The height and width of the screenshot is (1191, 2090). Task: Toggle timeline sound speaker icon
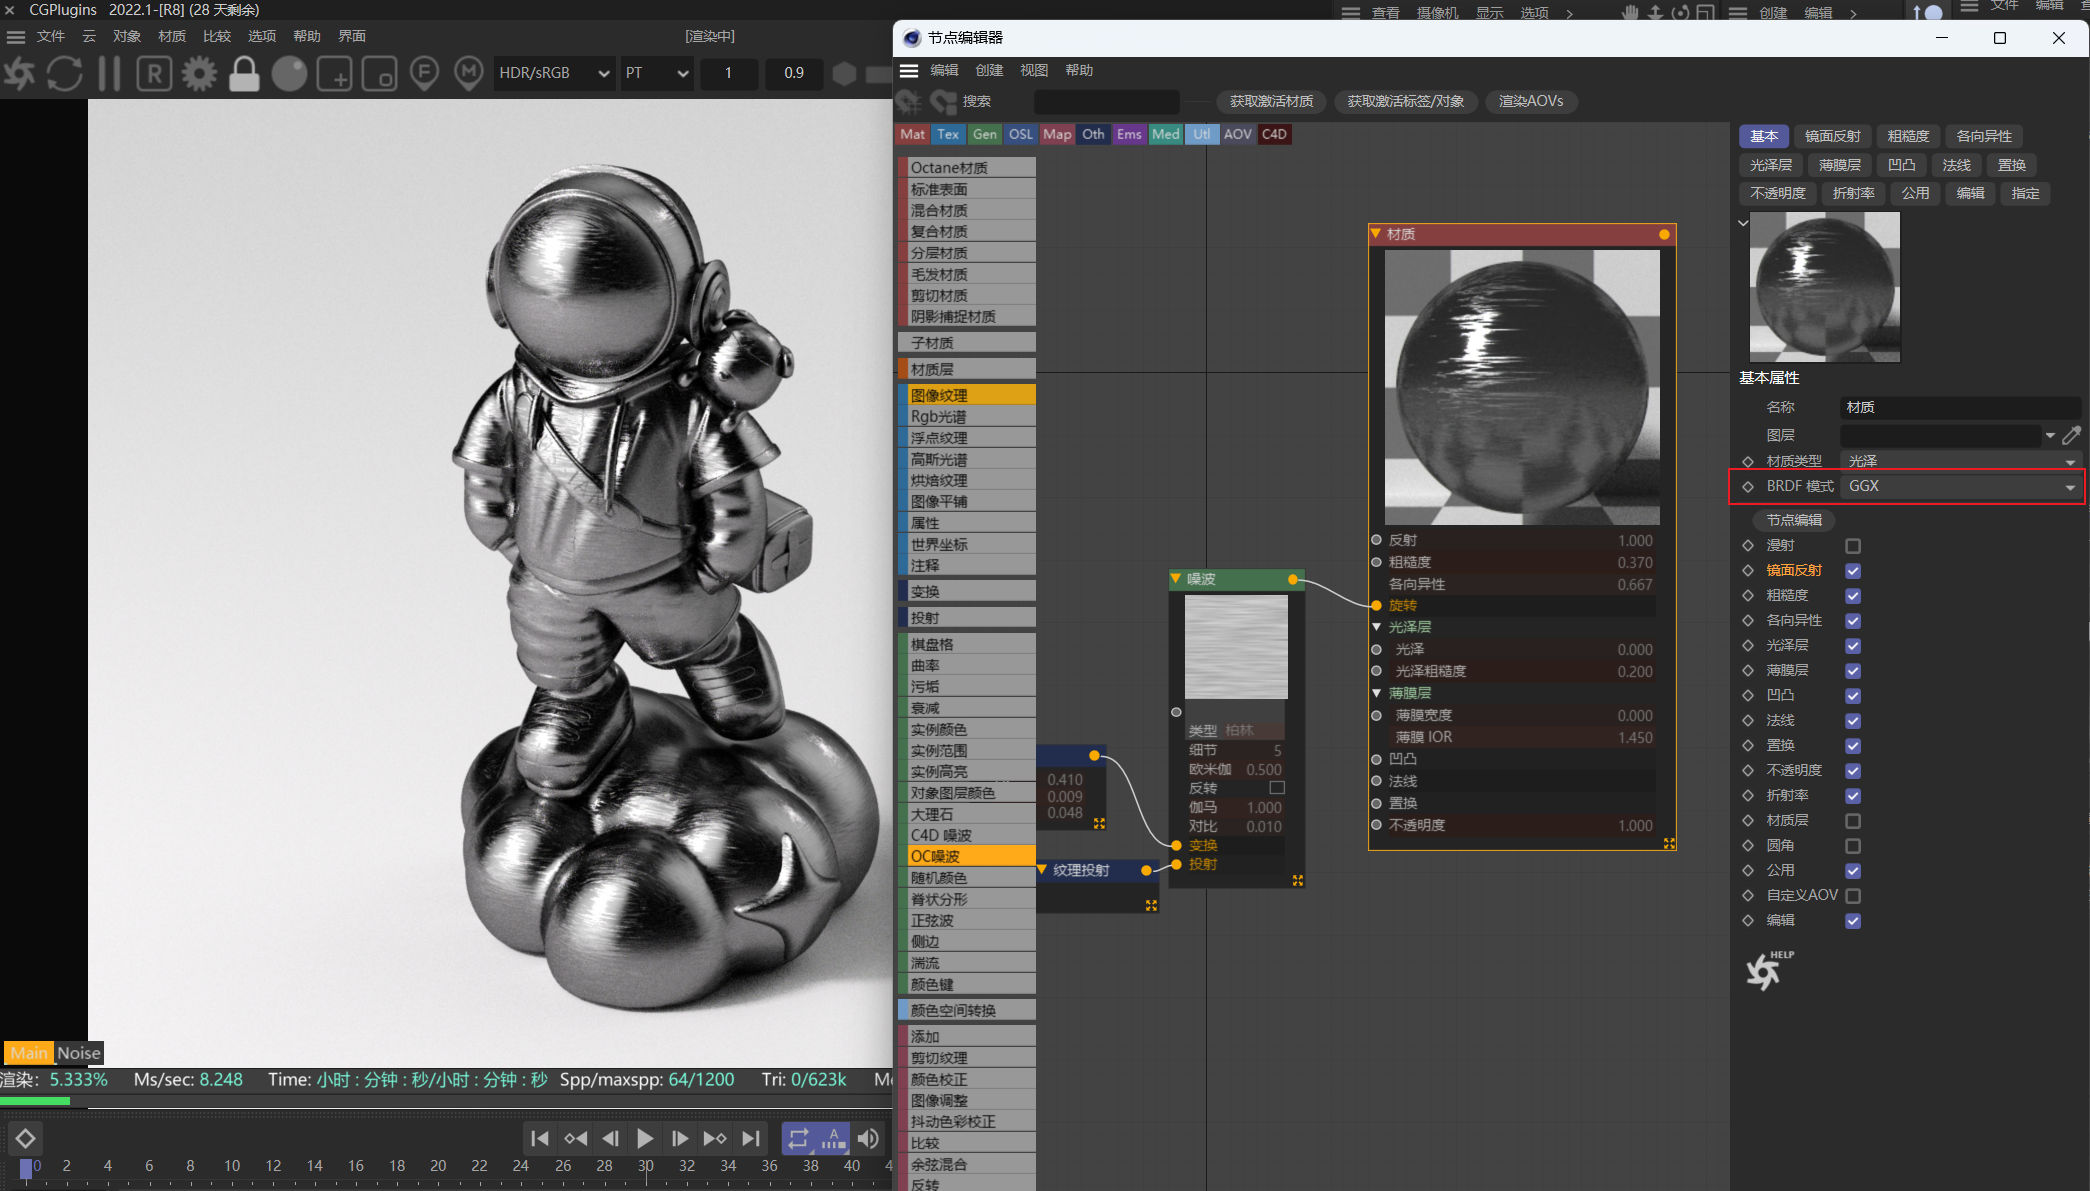(x=868, y=1138)
